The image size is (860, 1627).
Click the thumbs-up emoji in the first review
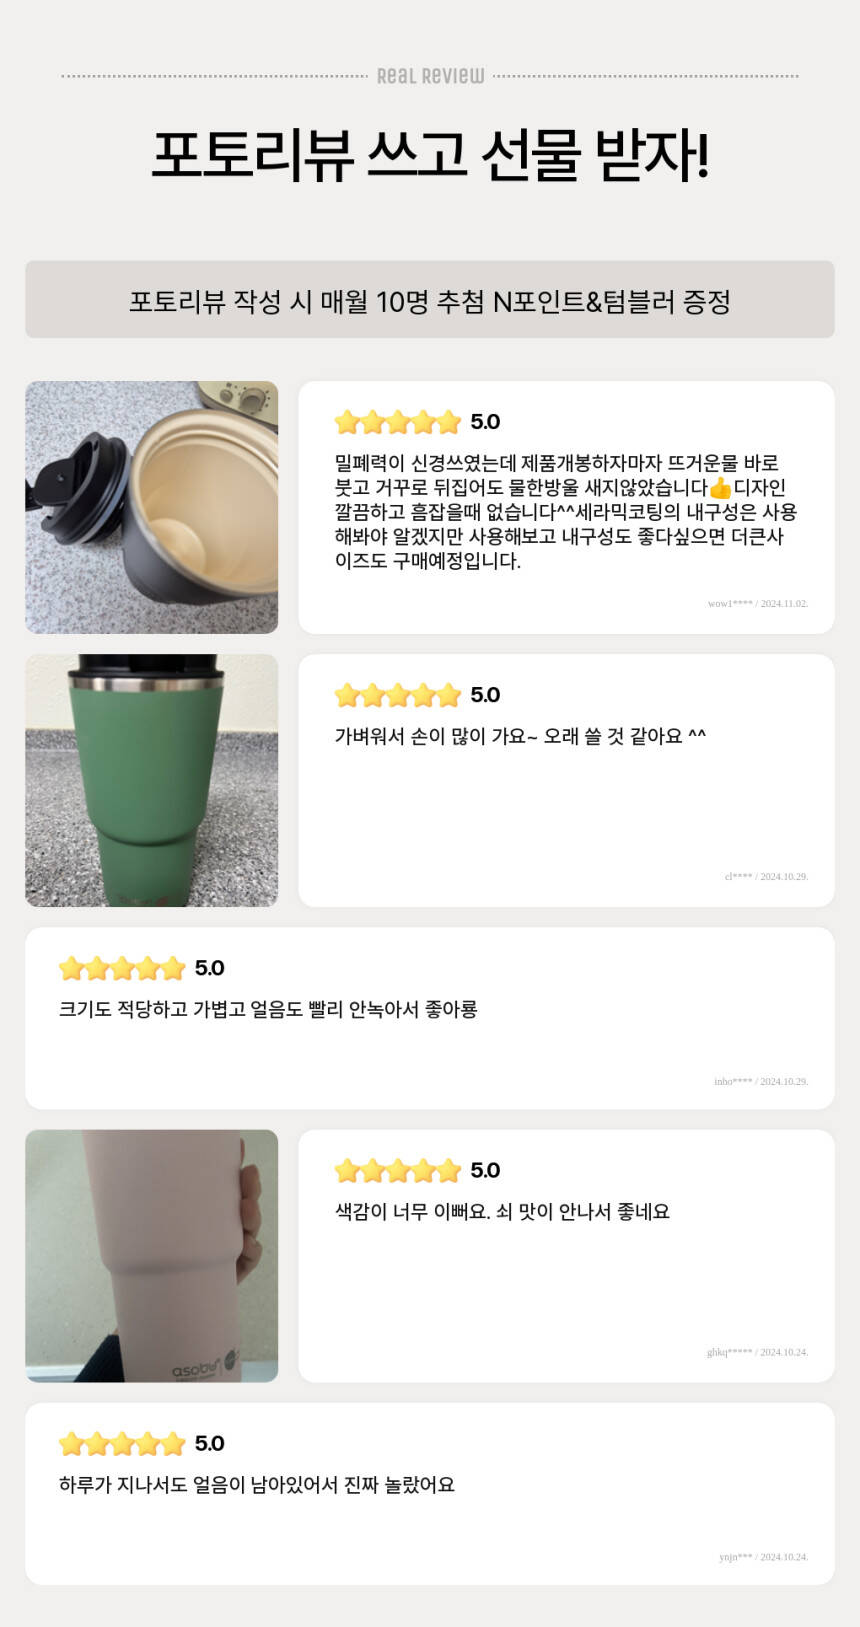pos(720,488)
